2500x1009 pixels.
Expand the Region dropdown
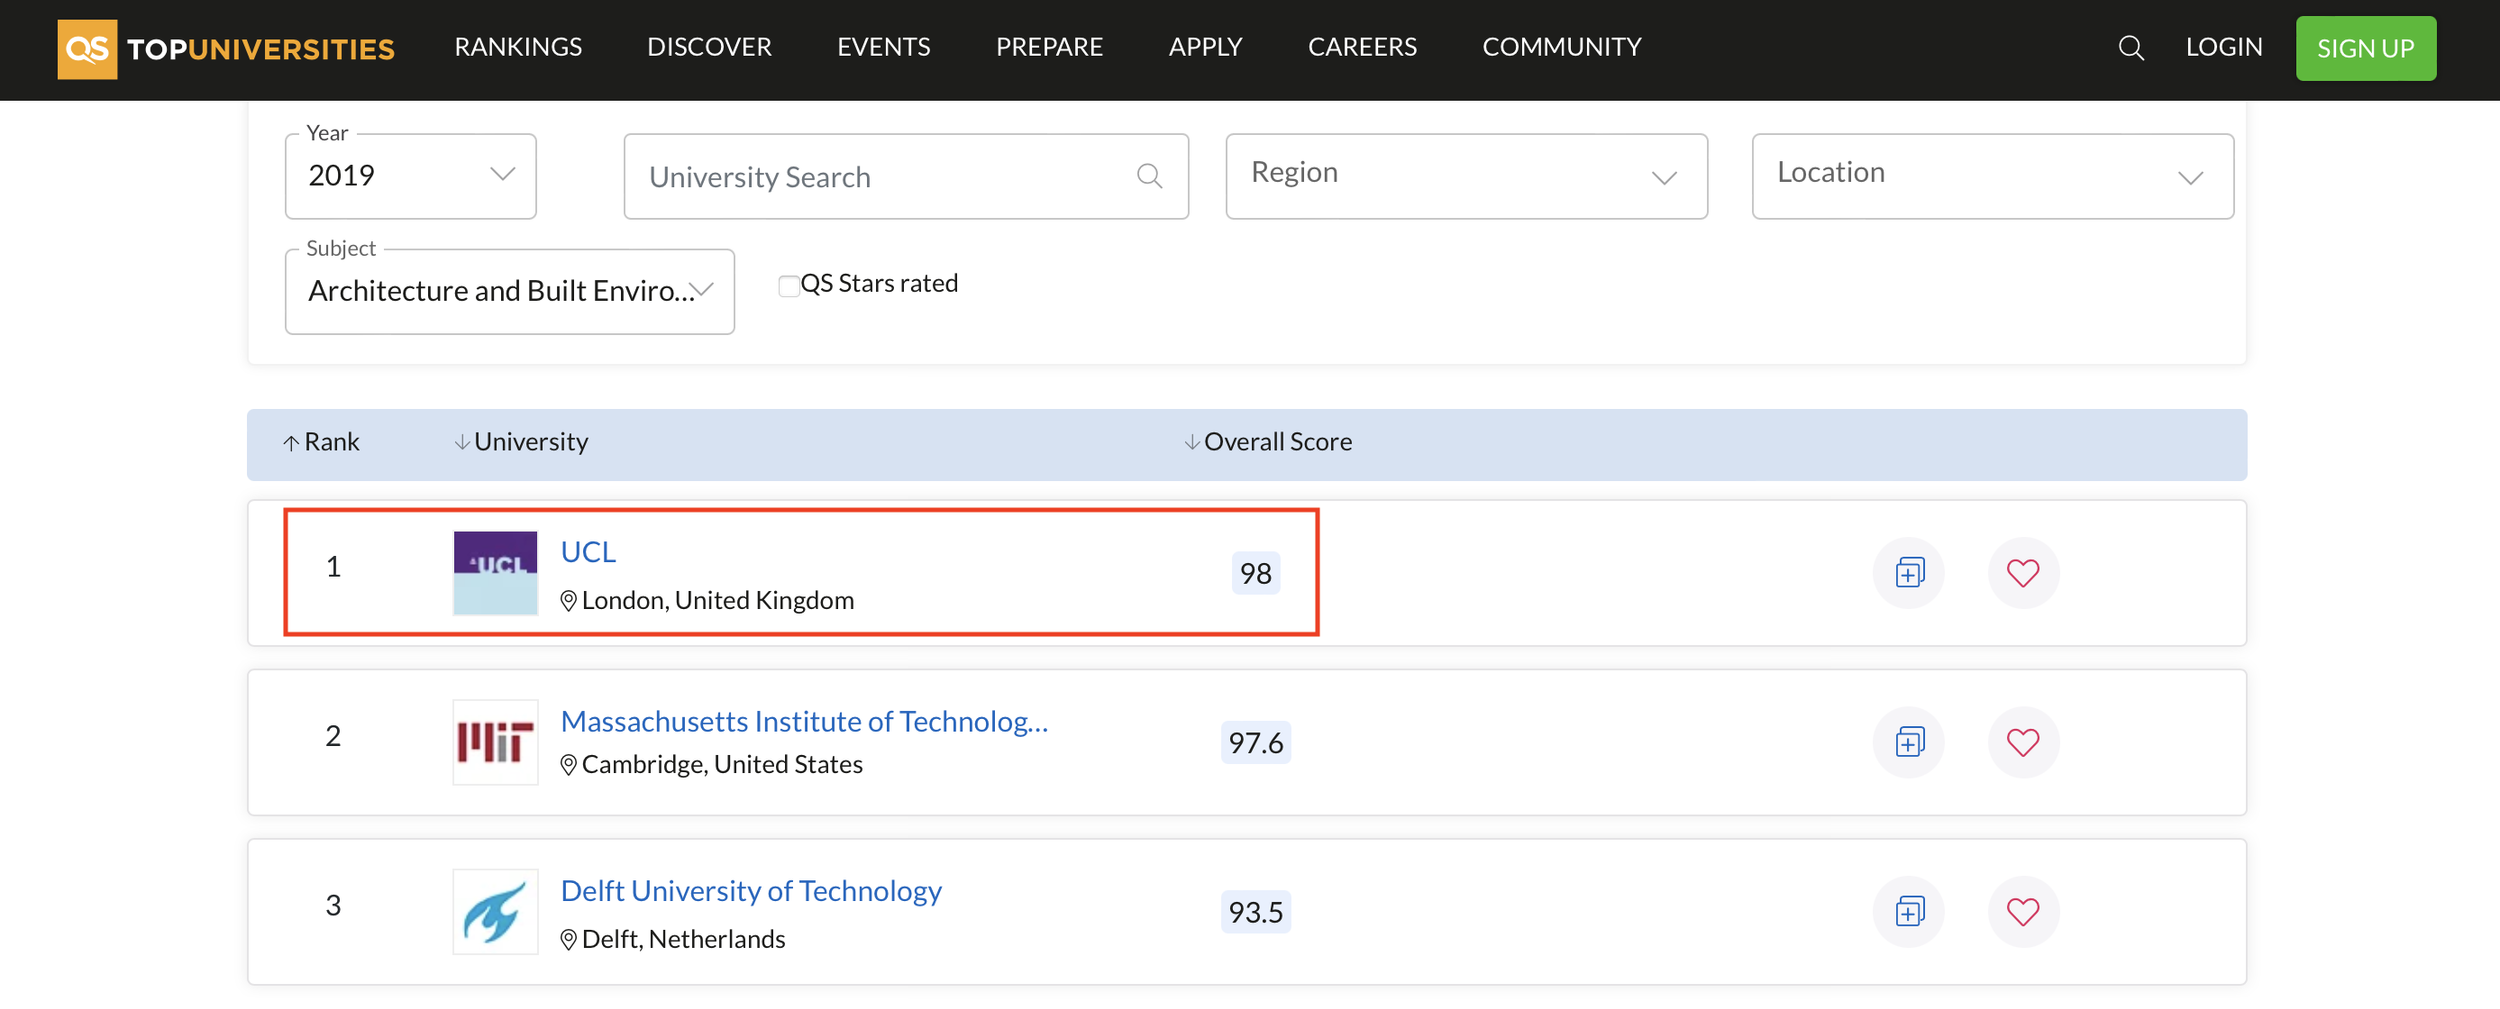pyautogui.click(x=1467, y=176)
